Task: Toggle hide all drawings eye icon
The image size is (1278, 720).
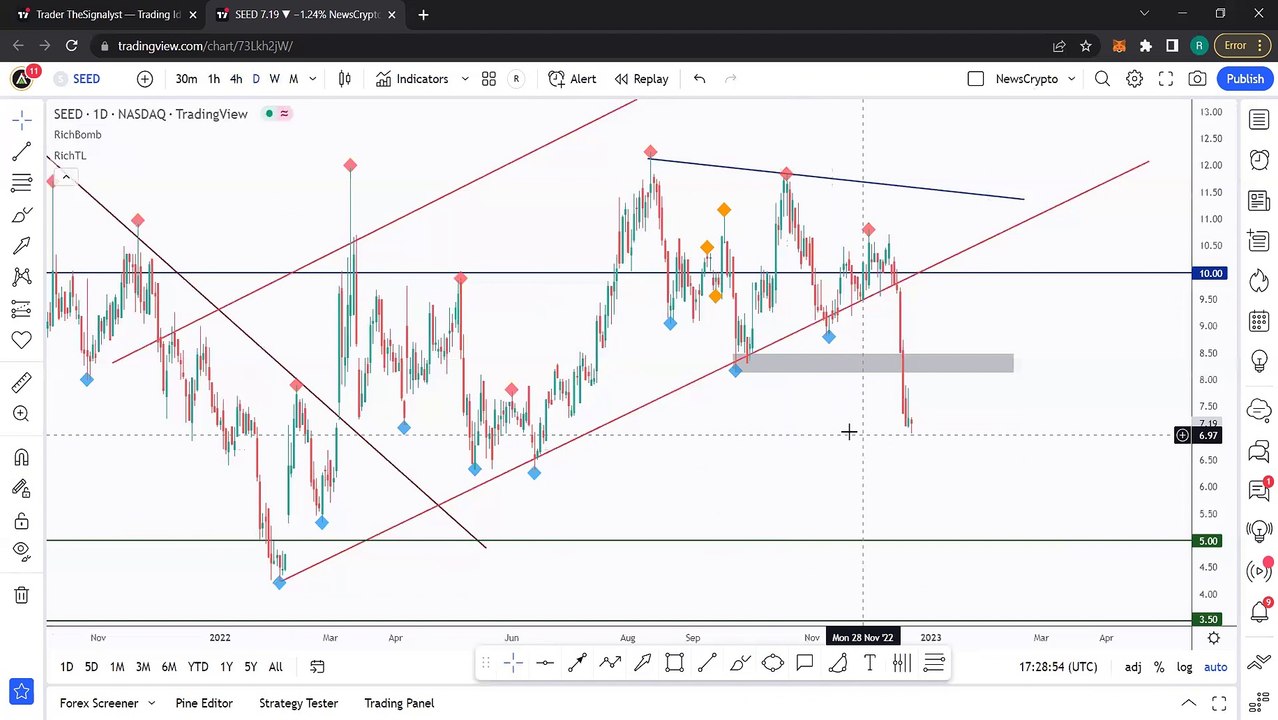Action: [x=21, y=550]
